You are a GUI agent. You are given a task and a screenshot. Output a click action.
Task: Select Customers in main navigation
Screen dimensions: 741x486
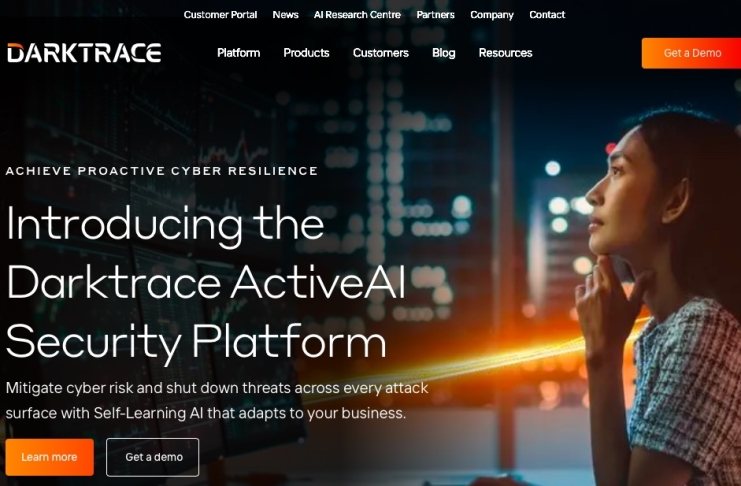[x=380, y=53]
